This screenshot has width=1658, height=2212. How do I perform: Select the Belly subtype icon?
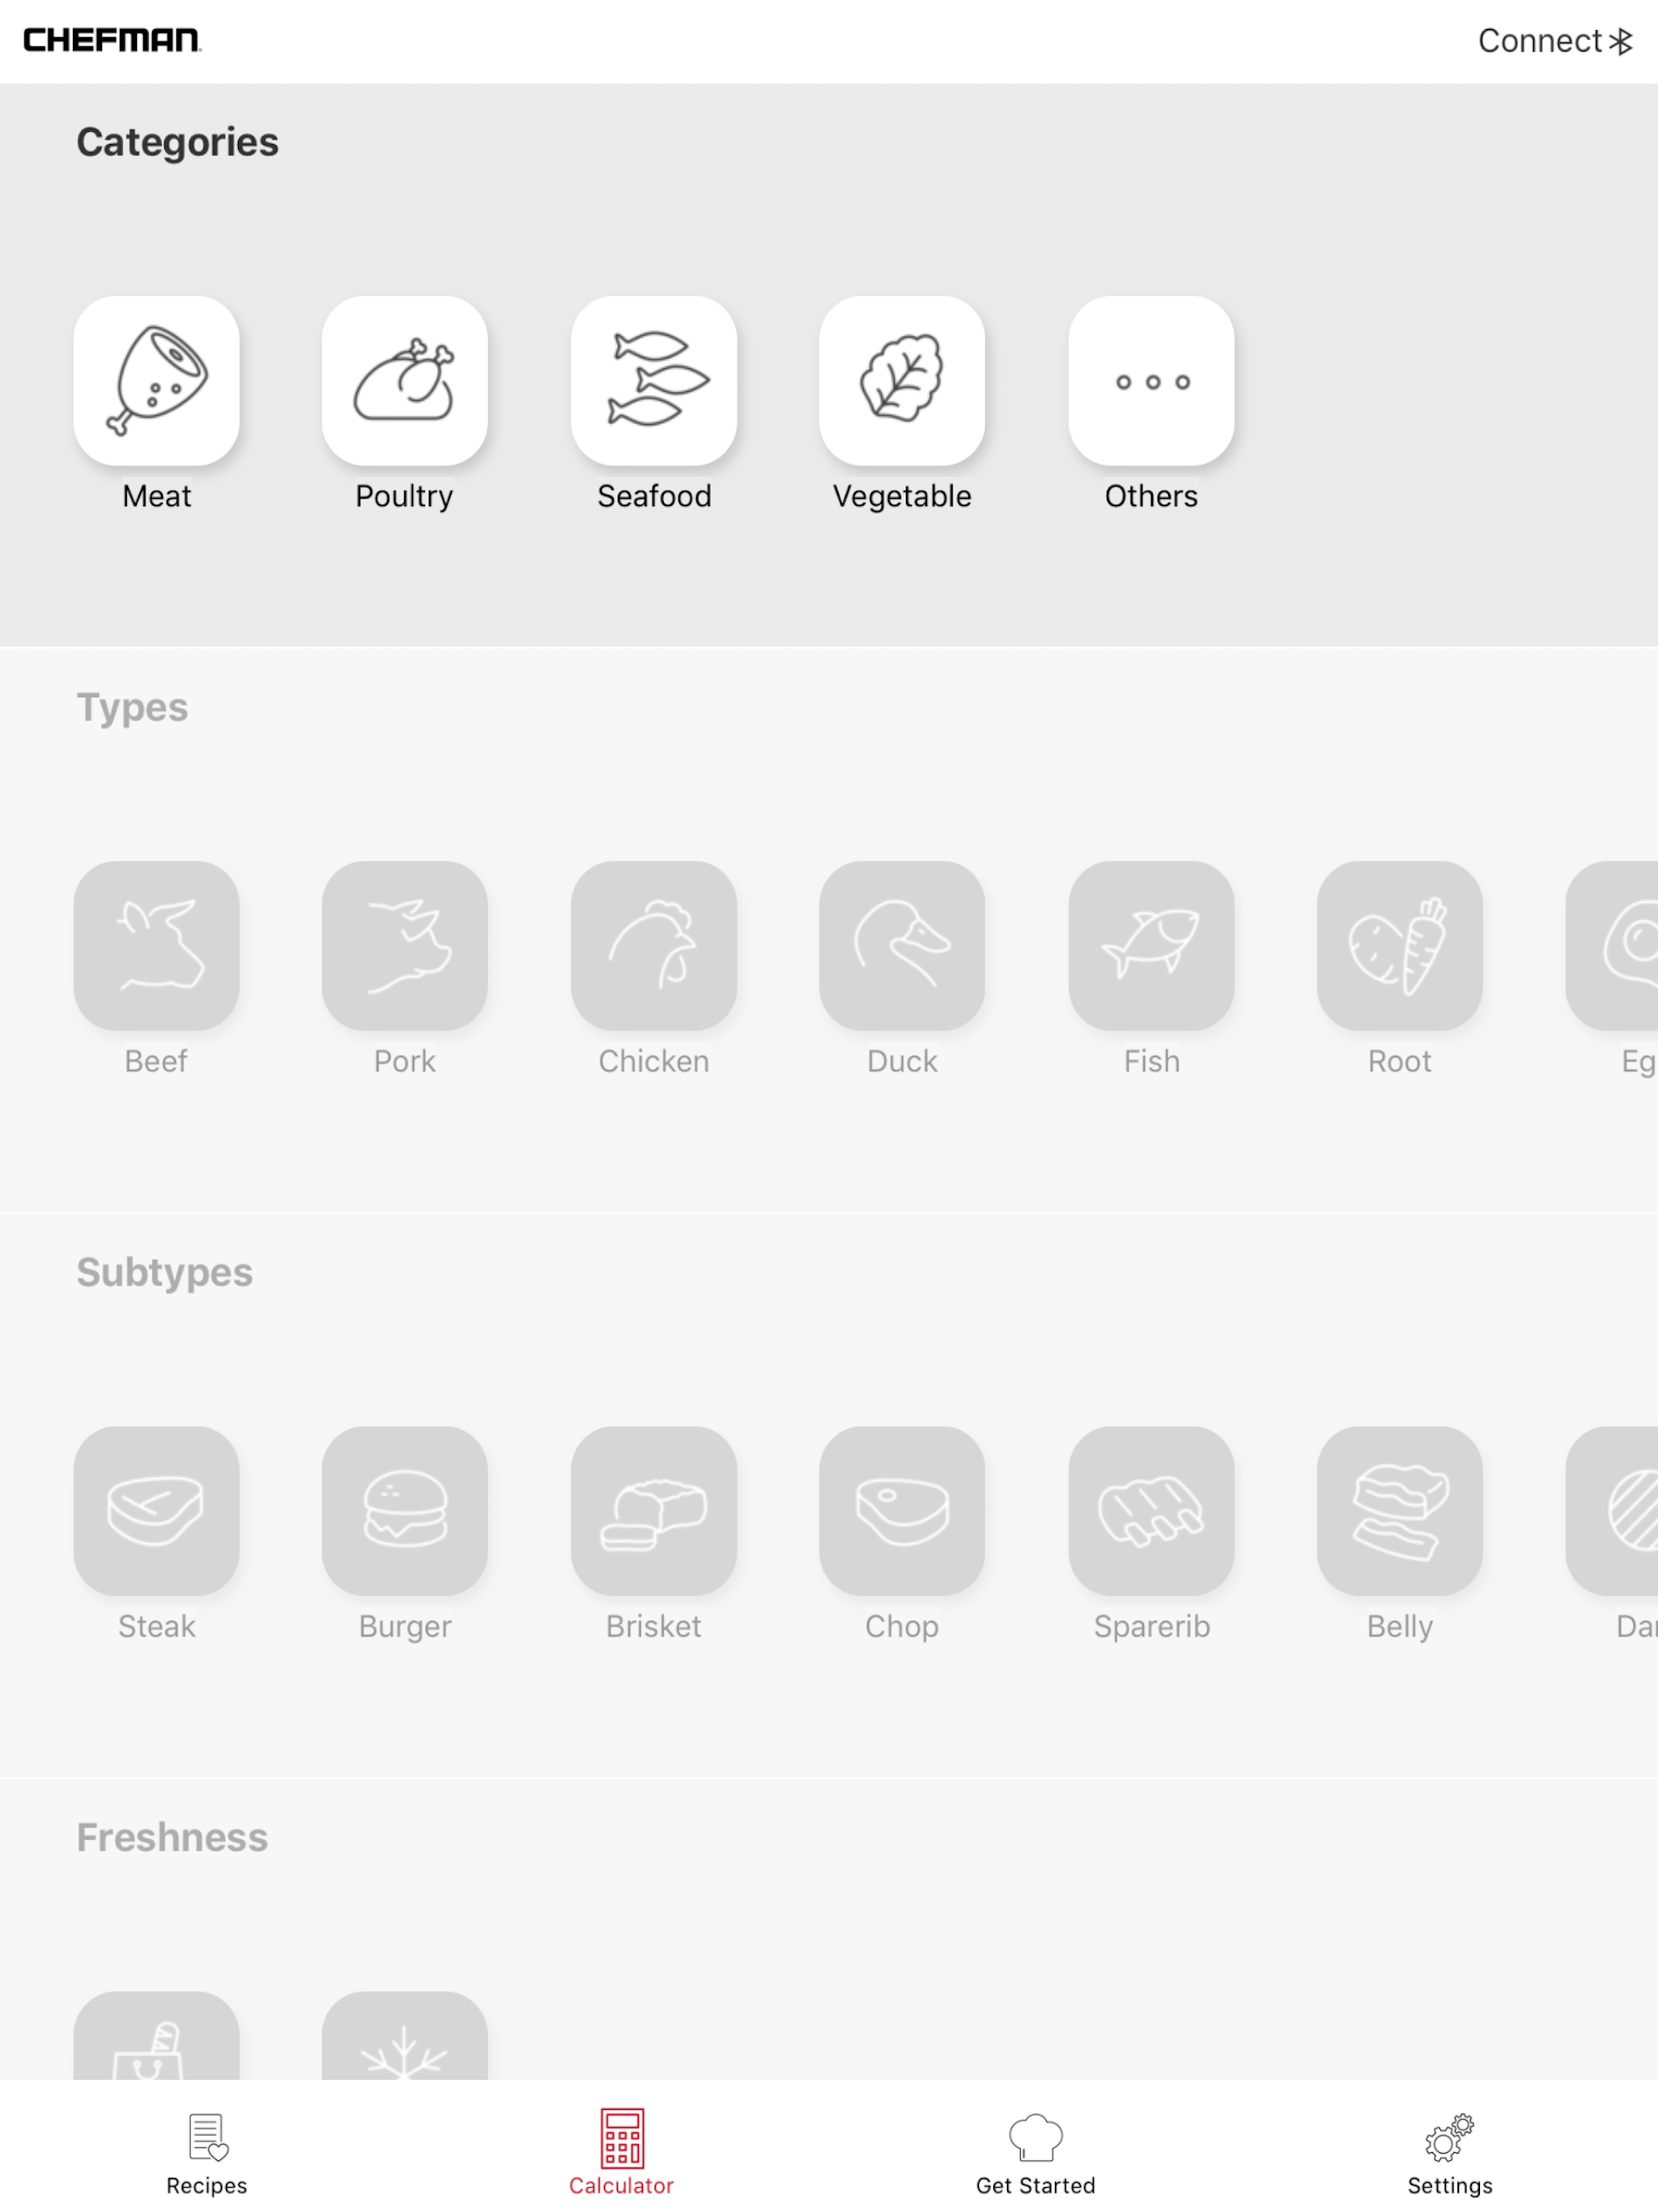tap(1398, 1511)
